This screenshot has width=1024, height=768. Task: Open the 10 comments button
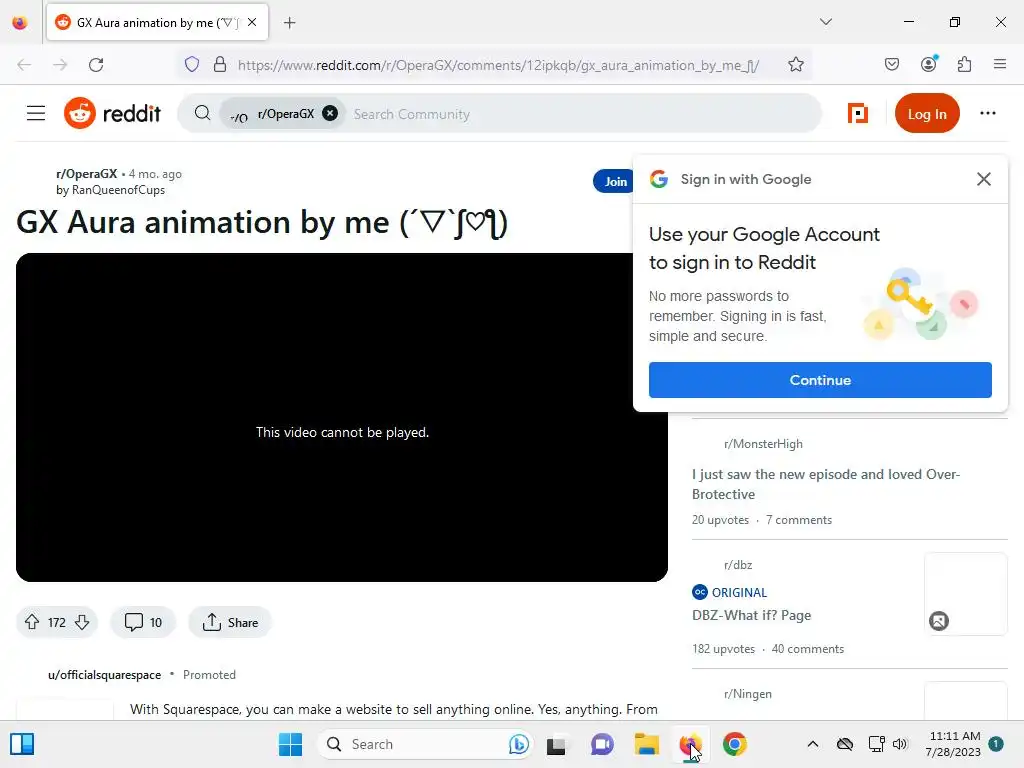coord(143,622)
